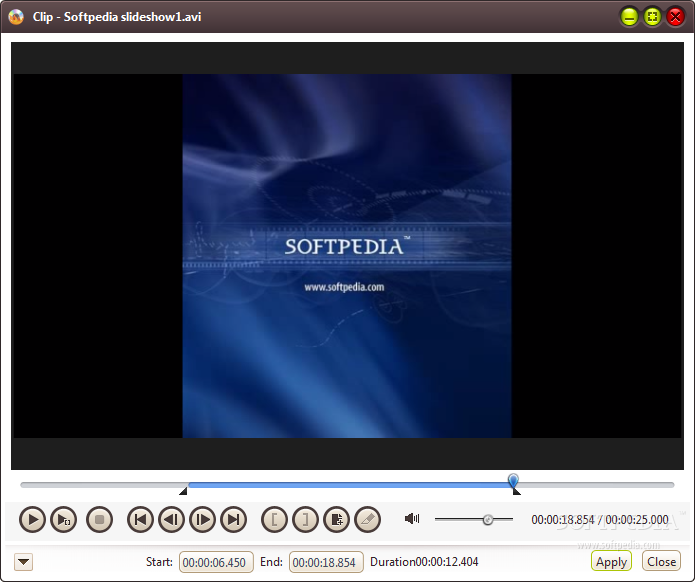695x582 pixels.
Task: Play only the selected clip segment
Action: 64,519
